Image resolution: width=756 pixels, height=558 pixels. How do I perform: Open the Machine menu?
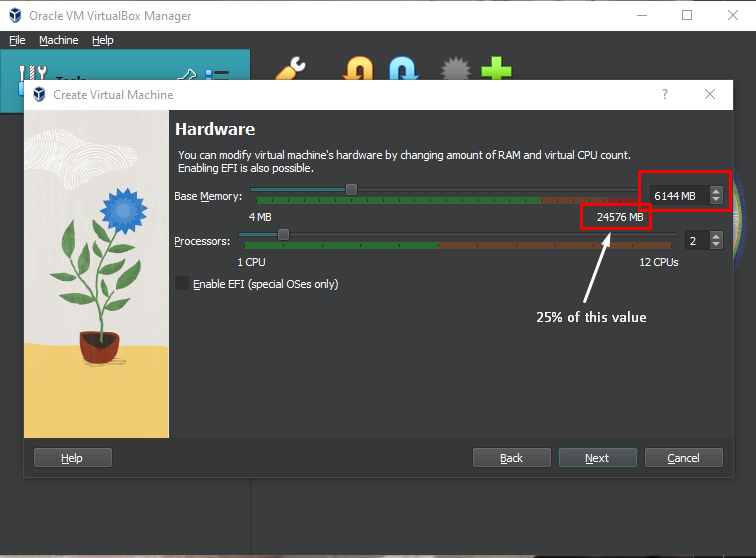58,40
